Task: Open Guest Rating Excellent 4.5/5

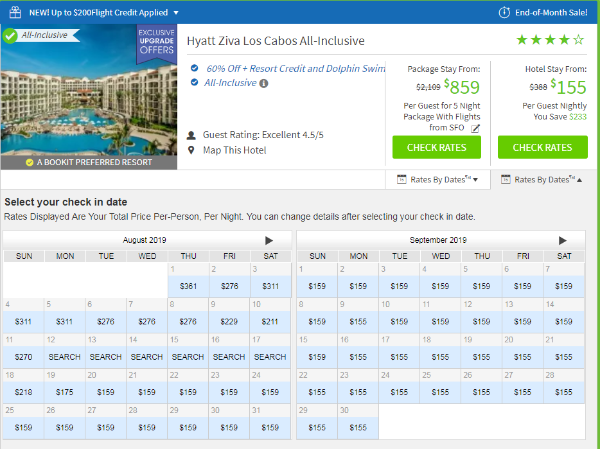Action: (x=263, y=135)
